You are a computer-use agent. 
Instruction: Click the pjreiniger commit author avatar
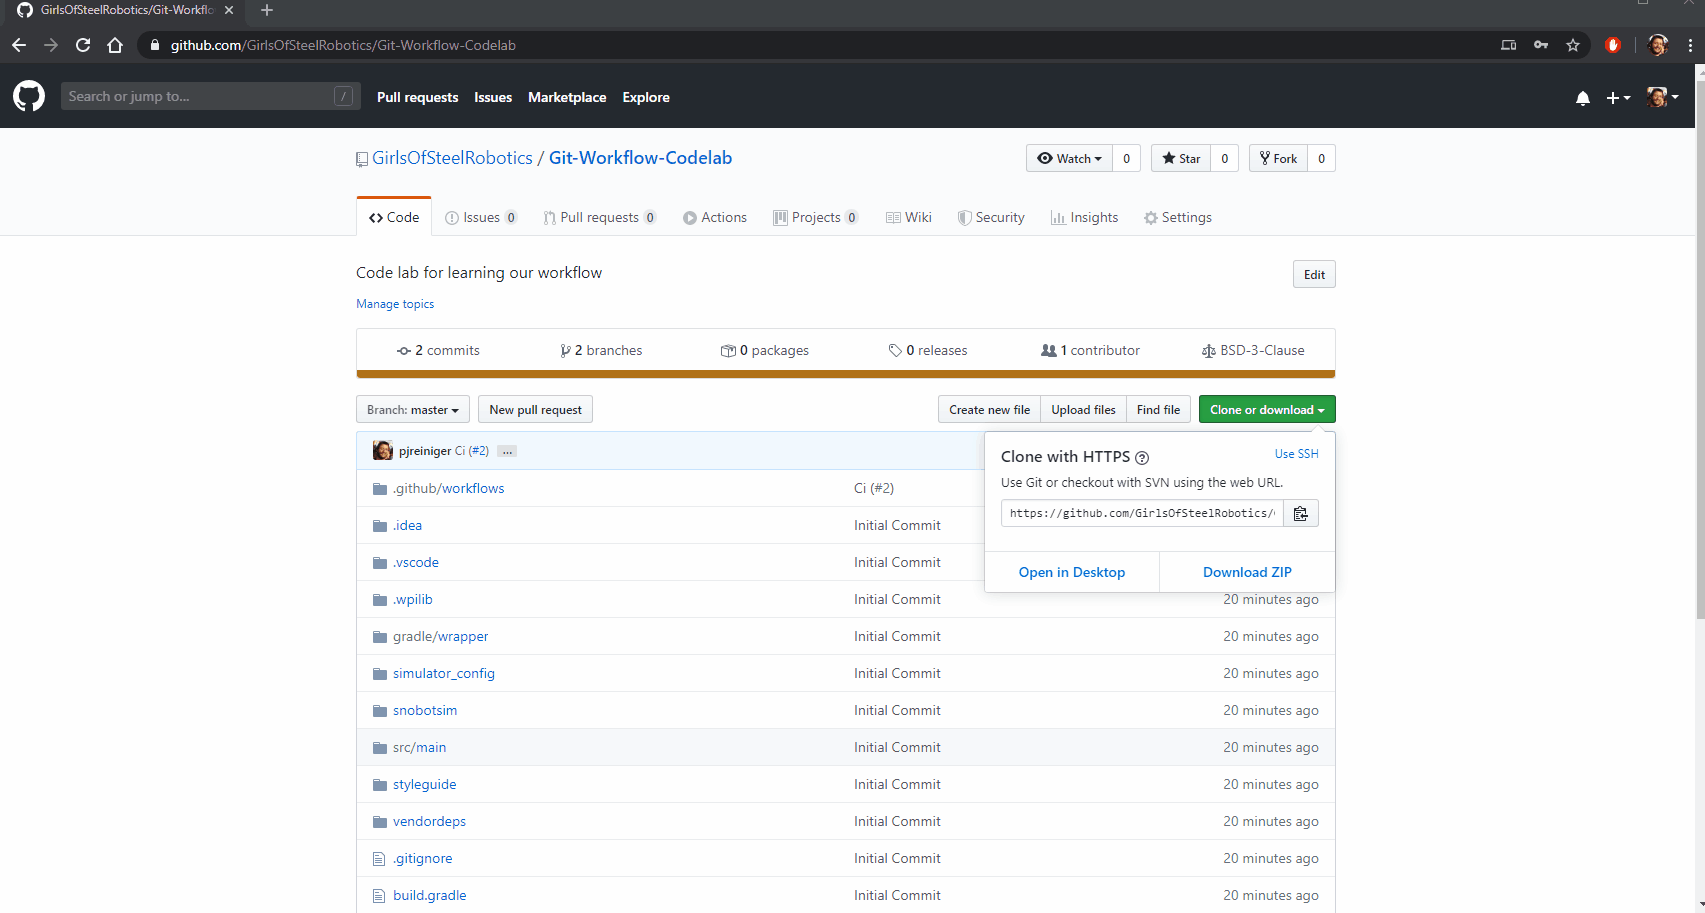(383, 450)
